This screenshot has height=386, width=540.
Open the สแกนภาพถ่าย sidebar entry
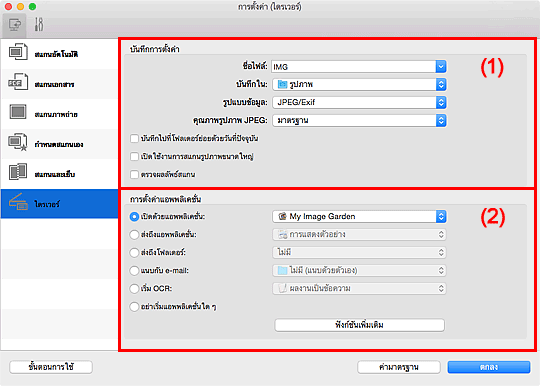[x=59, y=114]
